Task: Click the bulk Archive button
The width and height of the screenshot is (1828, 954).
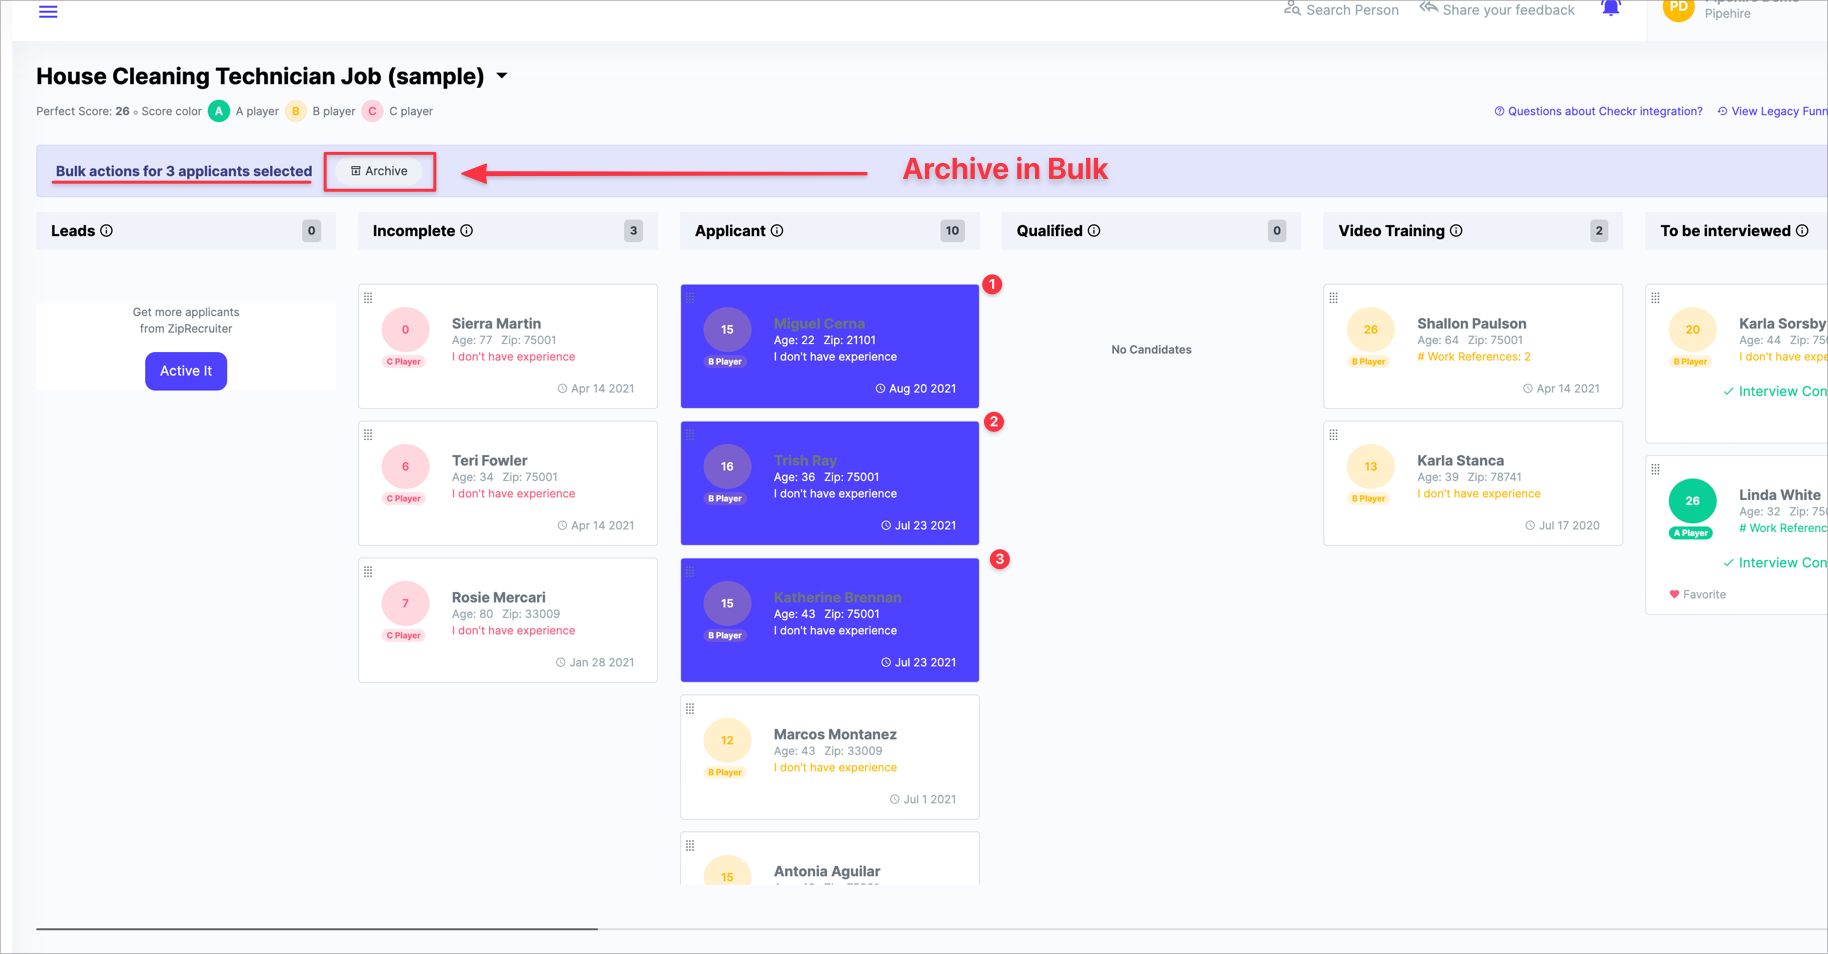Action: point(380,171)
